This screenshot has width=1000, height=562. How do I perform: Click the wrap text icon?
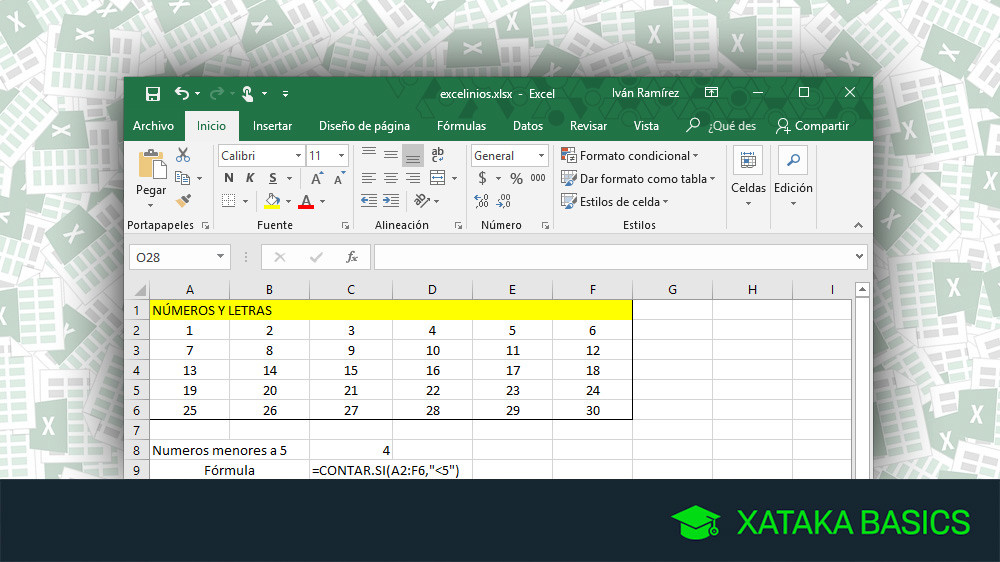point(437,155)
